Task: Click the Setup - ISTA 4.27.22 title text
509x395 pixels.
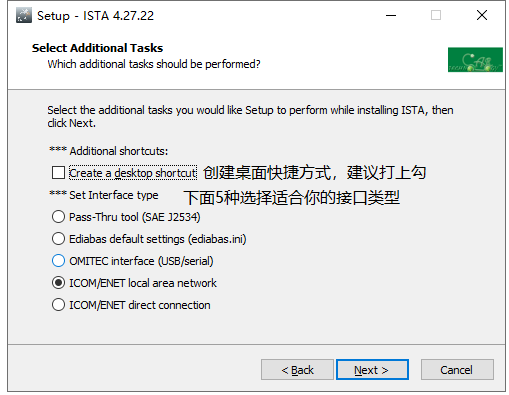Action: [95, 16]
